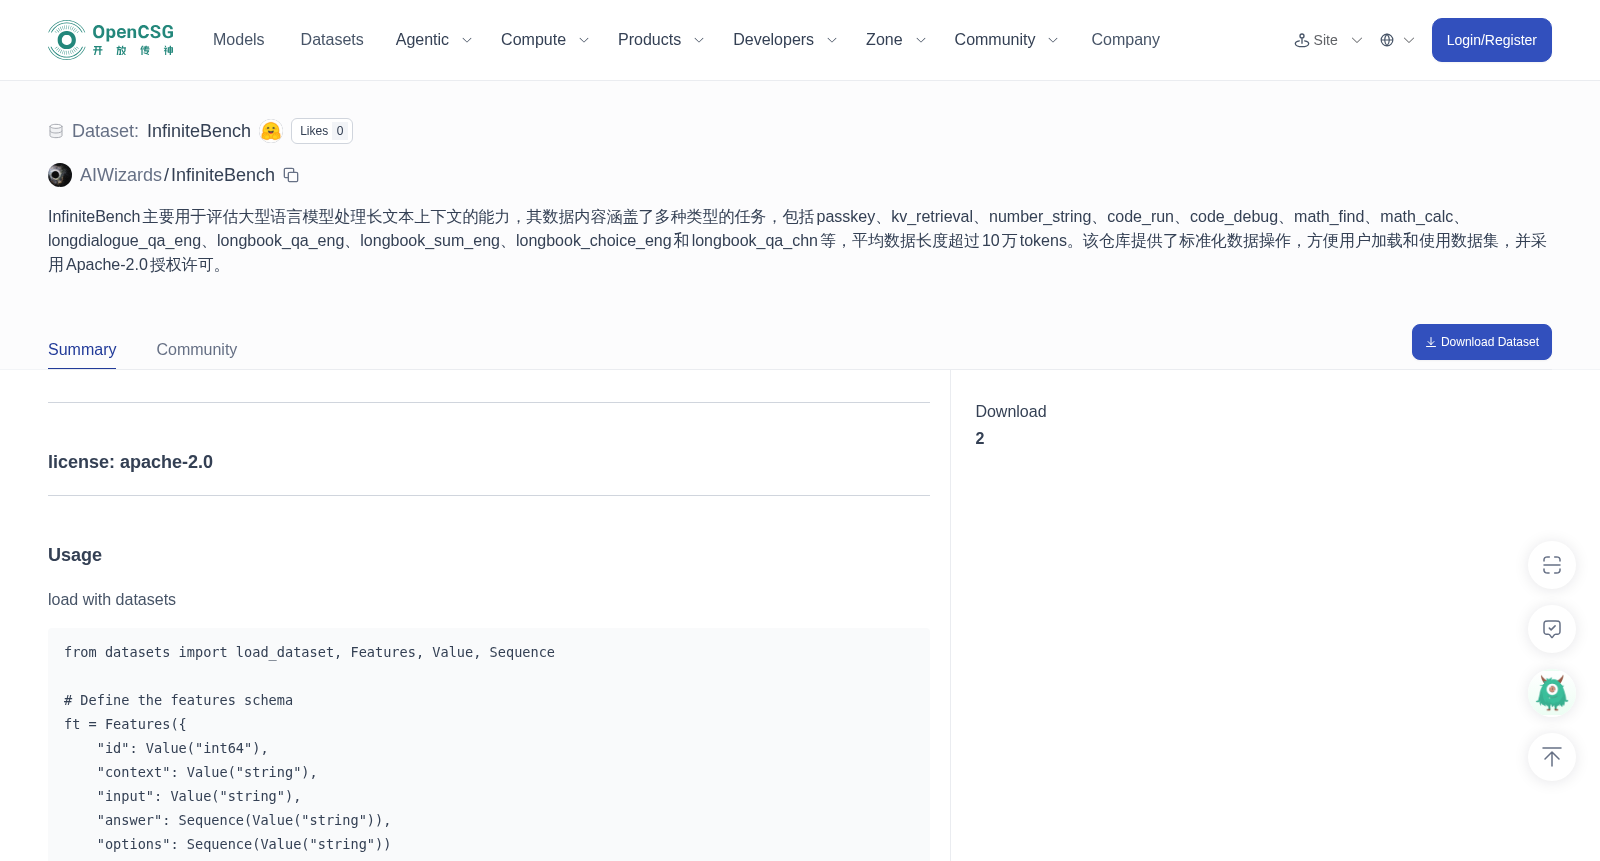Click the Download count label
The image size is (1600, 861).
[1011, 412]
